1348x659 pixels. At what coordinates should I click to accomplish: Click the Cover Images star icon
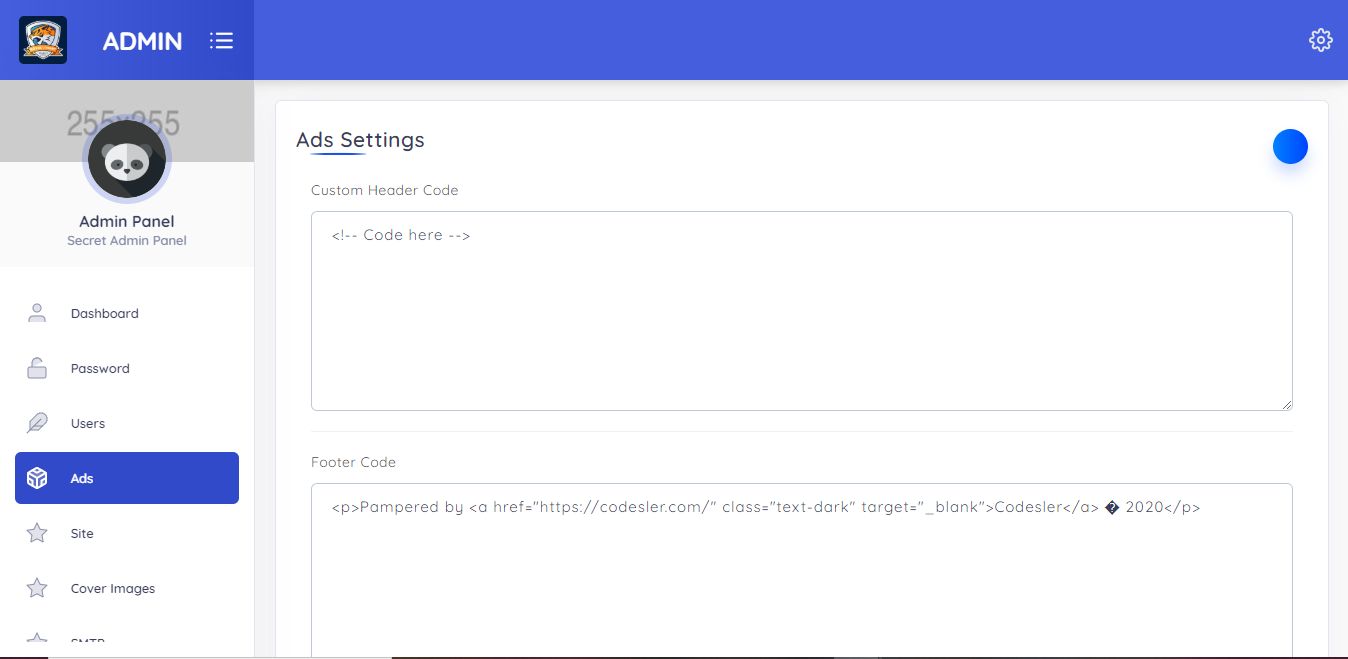37,588
